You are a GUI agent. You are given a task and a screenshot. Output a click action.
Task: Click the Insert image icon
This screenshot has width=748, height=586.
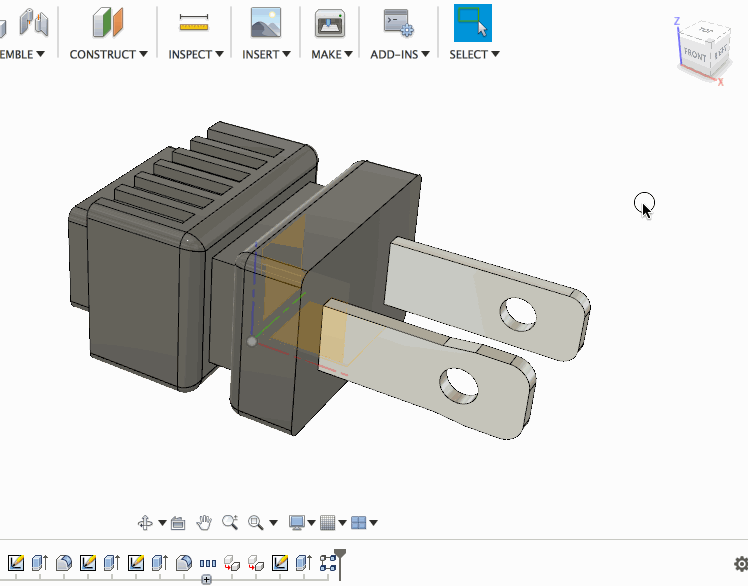point(266,22)
